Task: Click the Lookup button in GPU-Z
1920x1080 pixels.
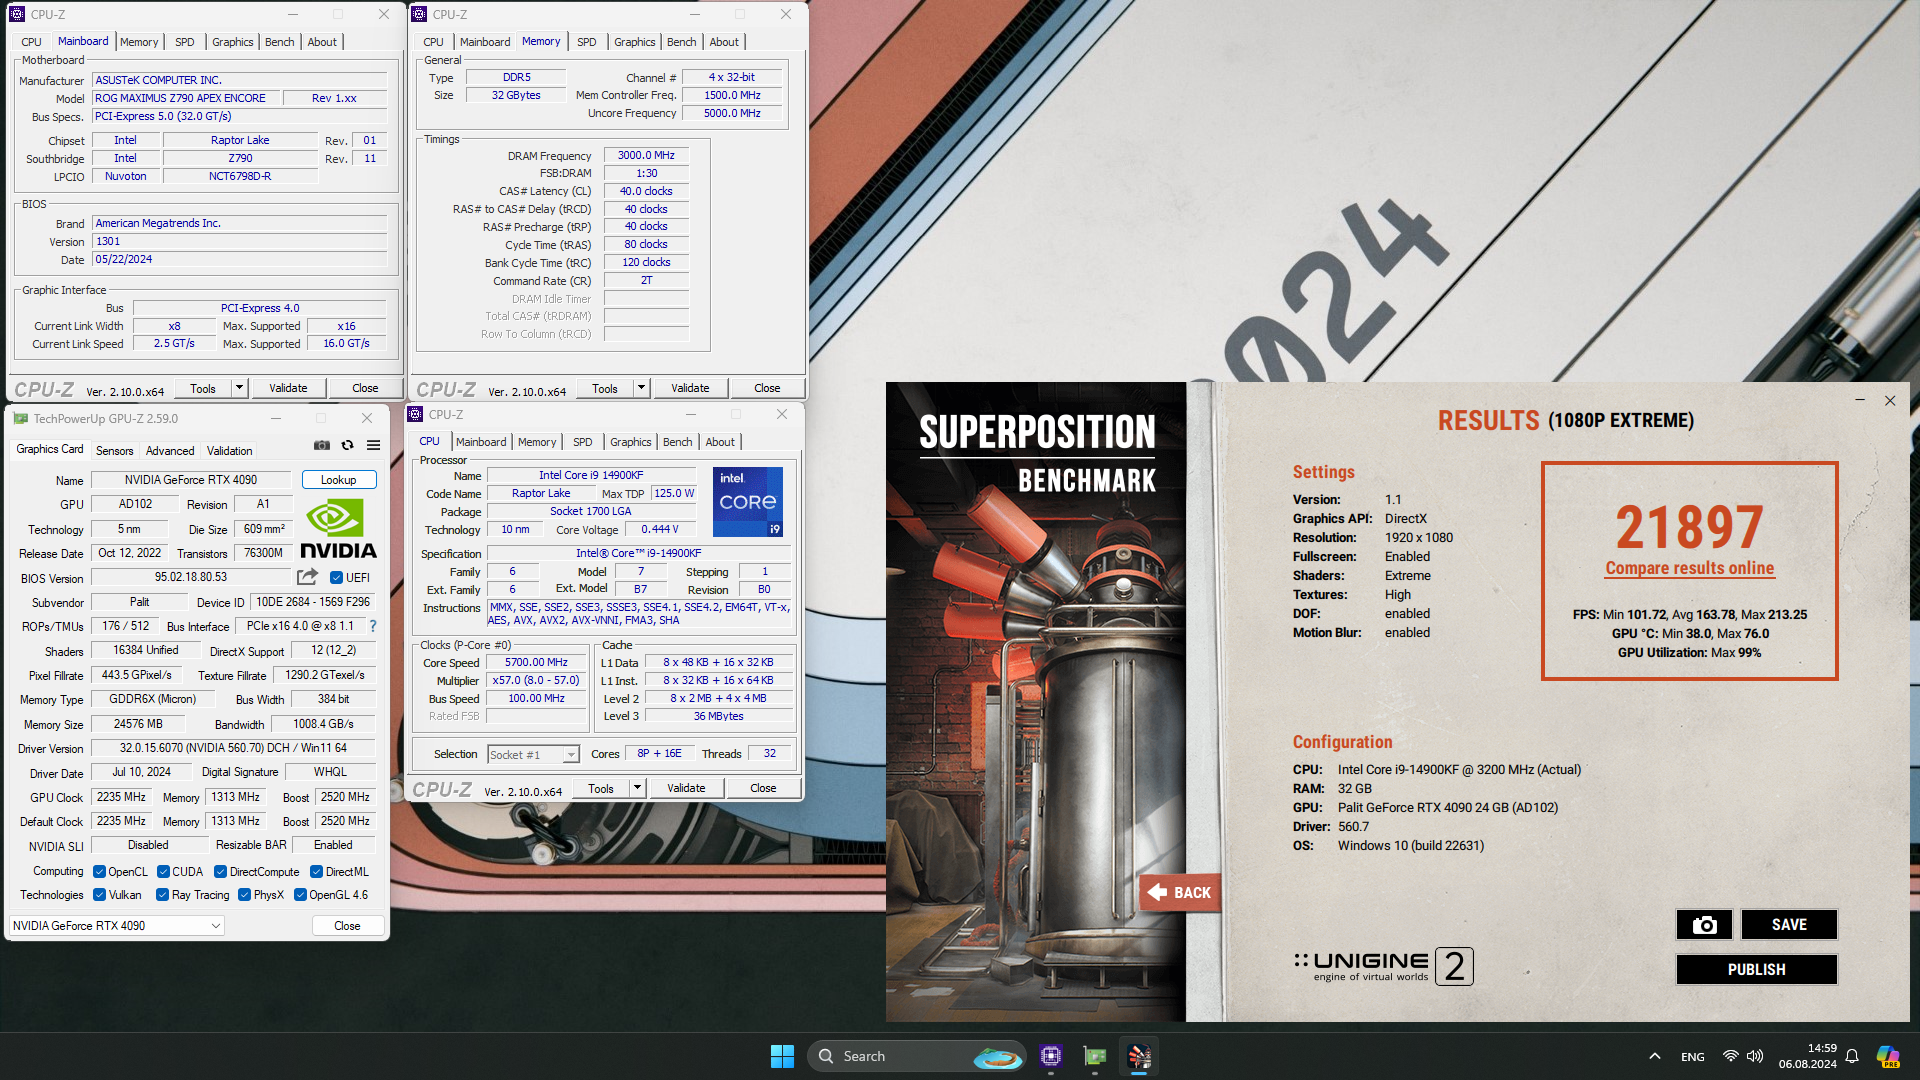Action: tap(339, 480)
